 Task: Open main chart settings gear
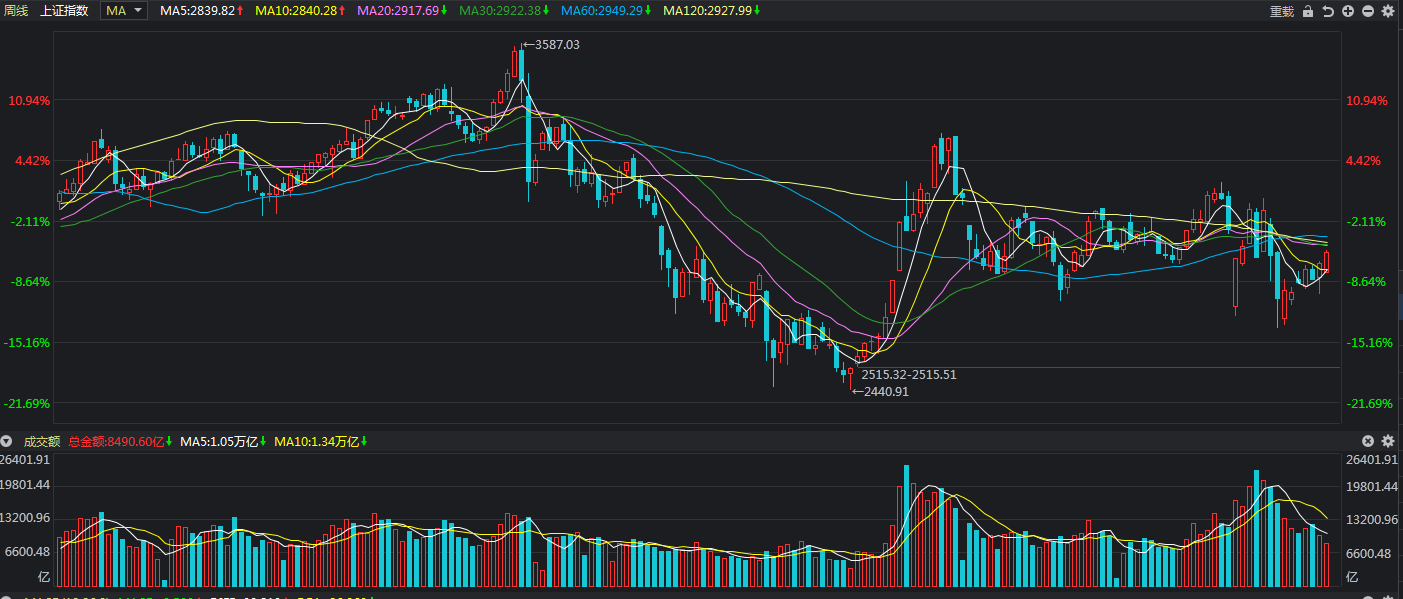point(1388,11)
